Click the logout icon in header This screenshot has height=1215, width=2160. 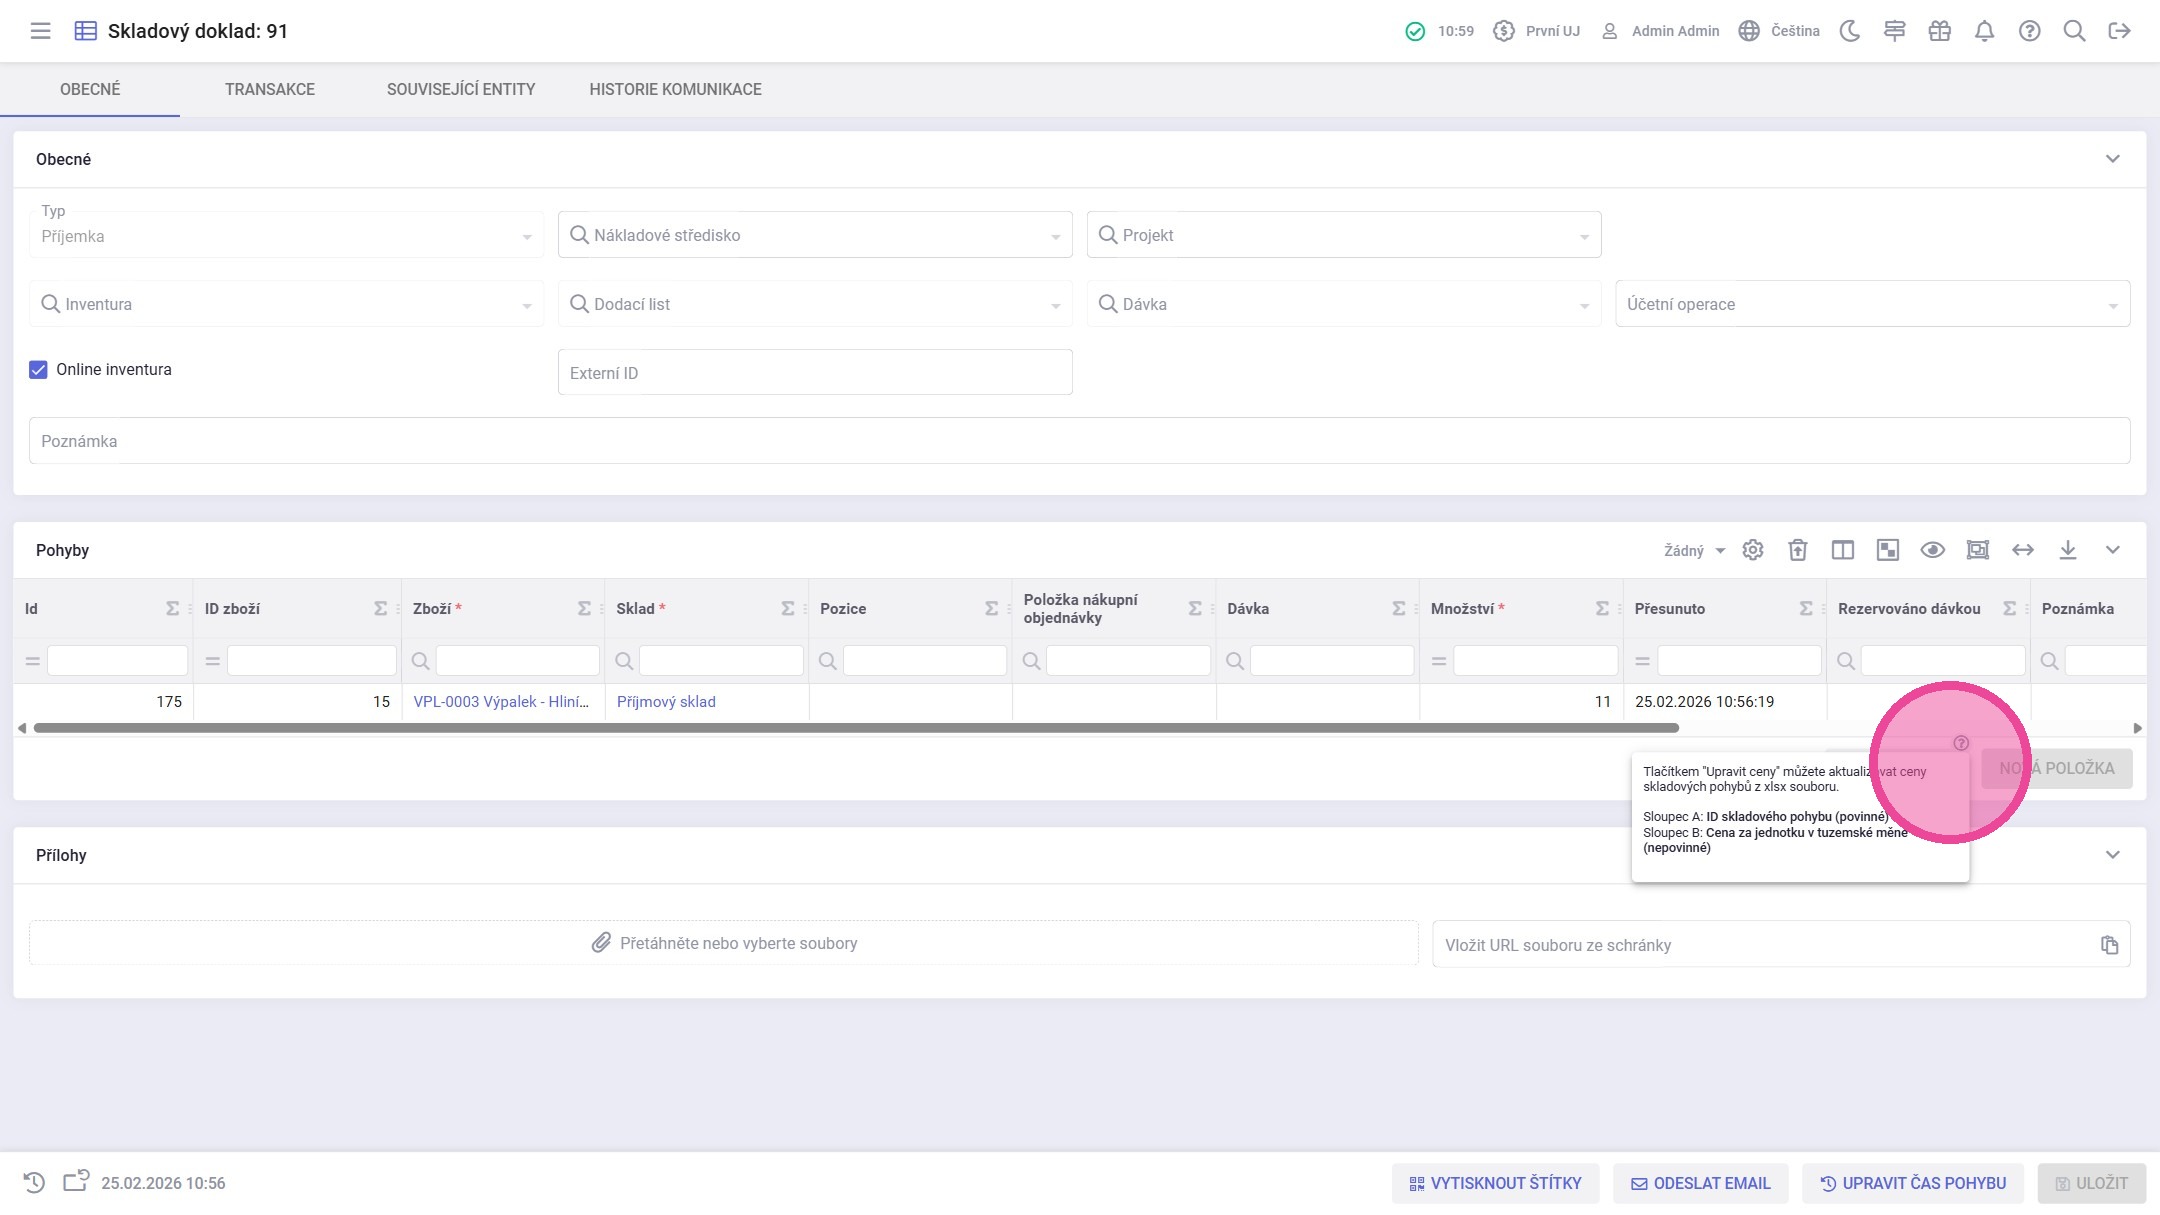pos(2119,31)
